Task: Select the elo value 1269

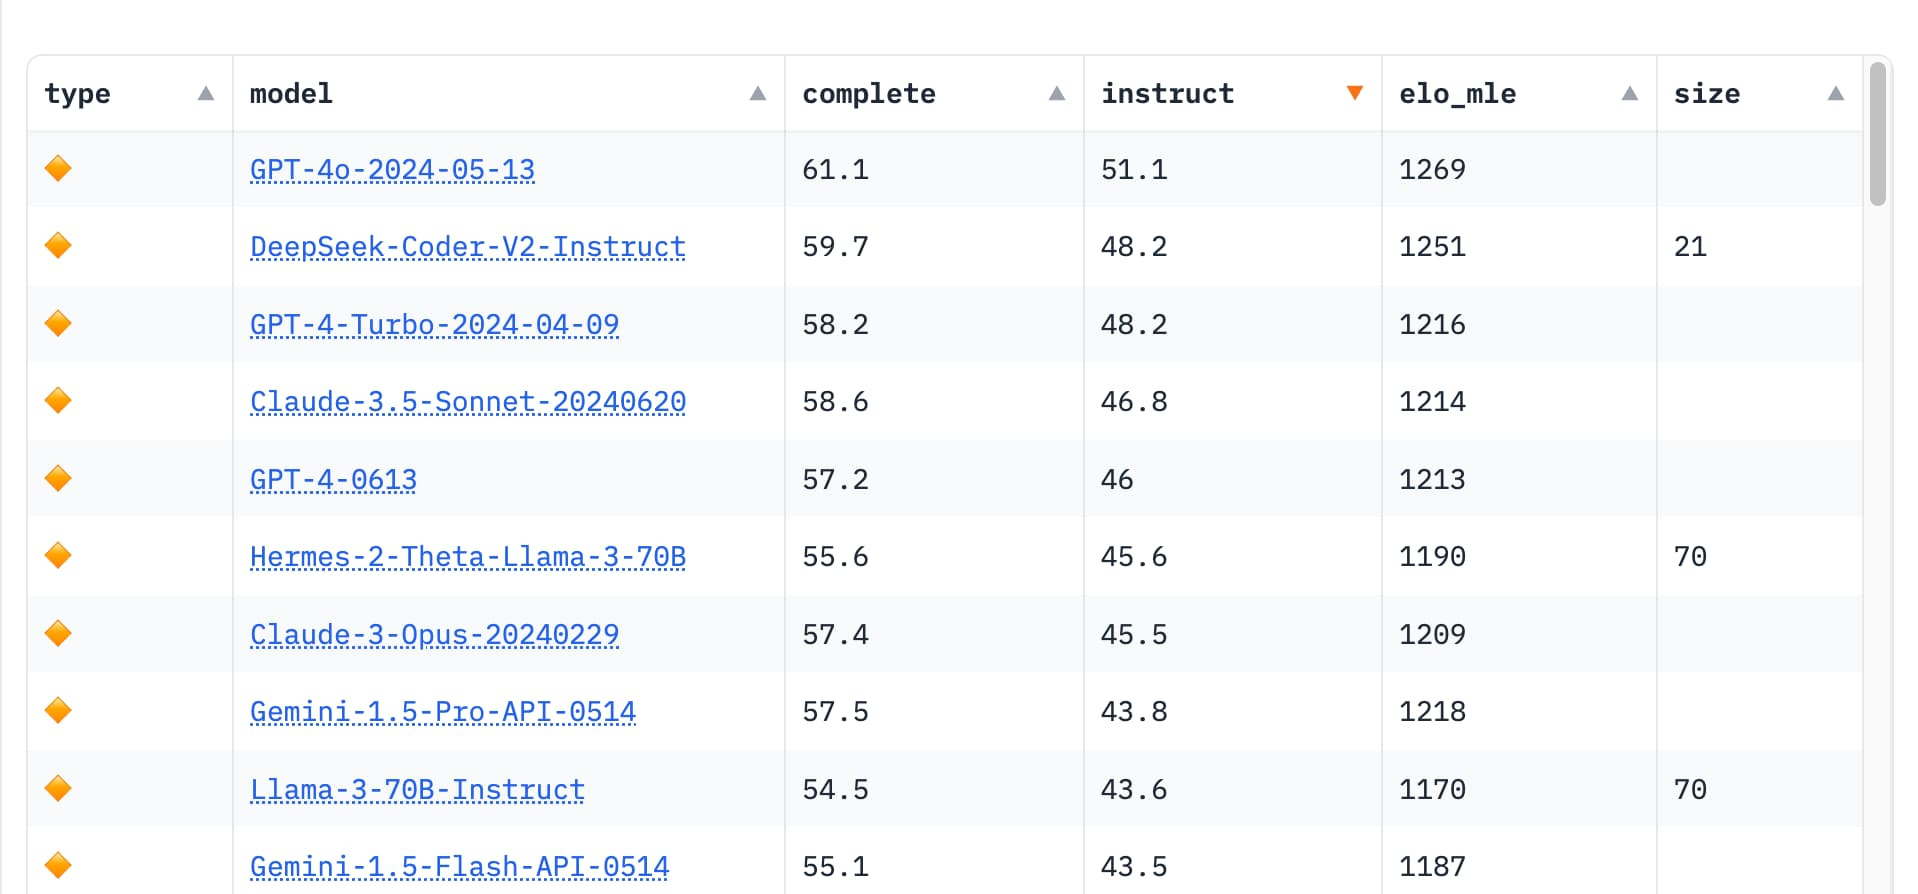Action: click(1432, 169)
